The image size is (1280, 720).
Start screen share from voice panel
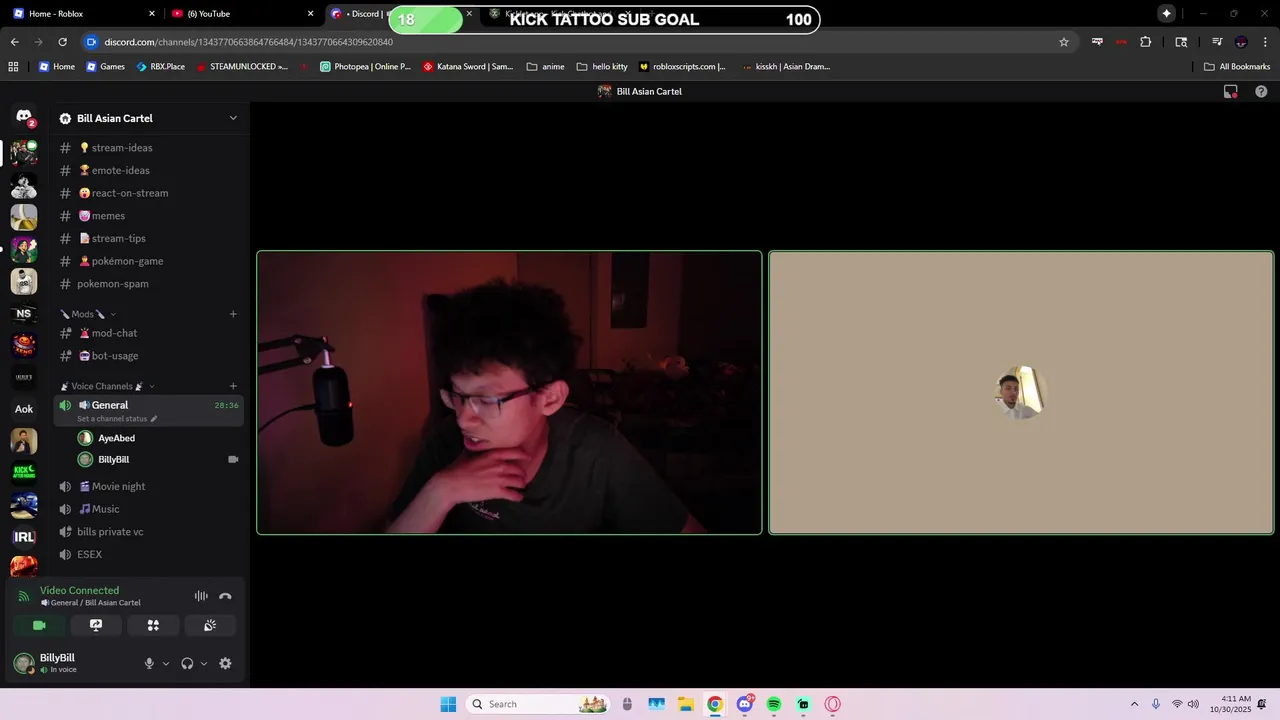pos(96,625)
